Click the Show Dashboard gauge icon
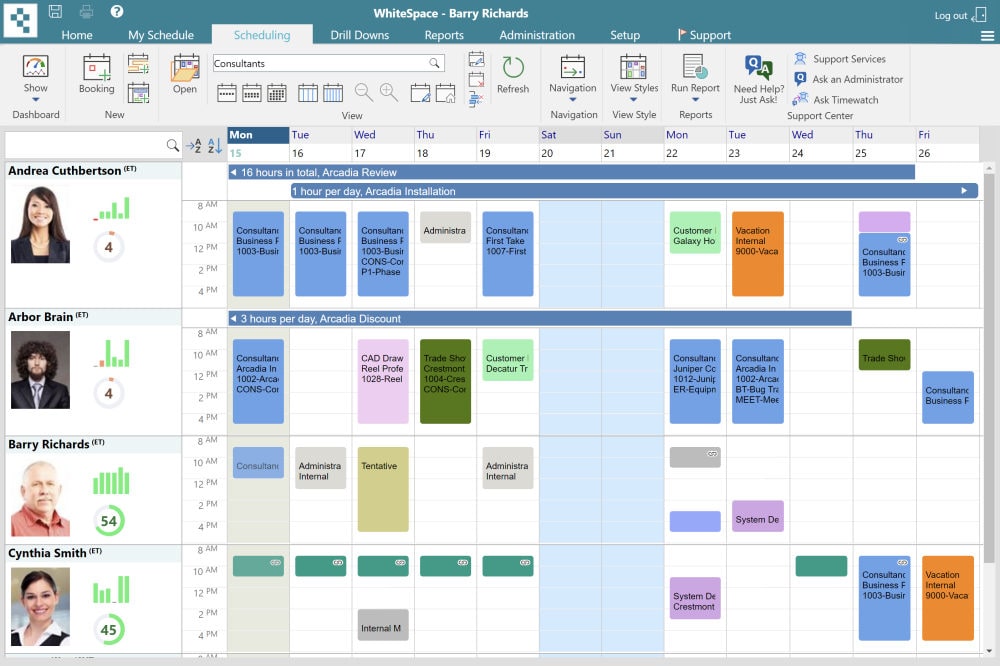1000x666 pixels. [x=36, y=66]
